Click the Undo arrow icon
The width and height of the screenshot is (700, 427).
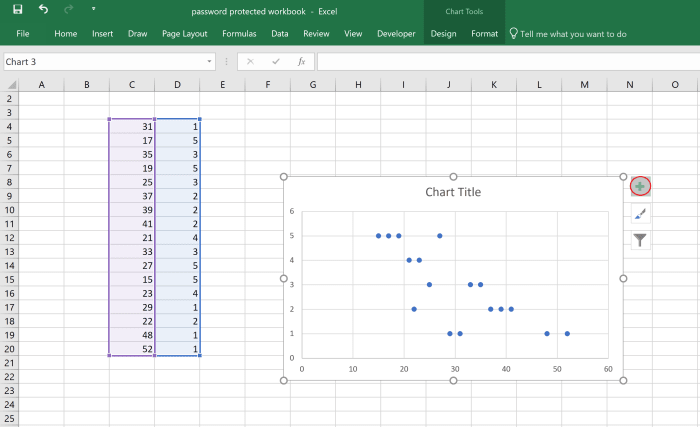click(43, 10)
